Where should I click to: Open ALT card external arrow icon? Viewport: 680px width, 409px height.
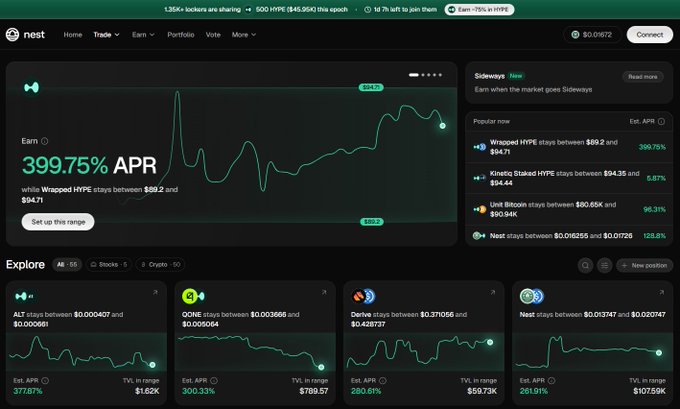coord(155,293)
